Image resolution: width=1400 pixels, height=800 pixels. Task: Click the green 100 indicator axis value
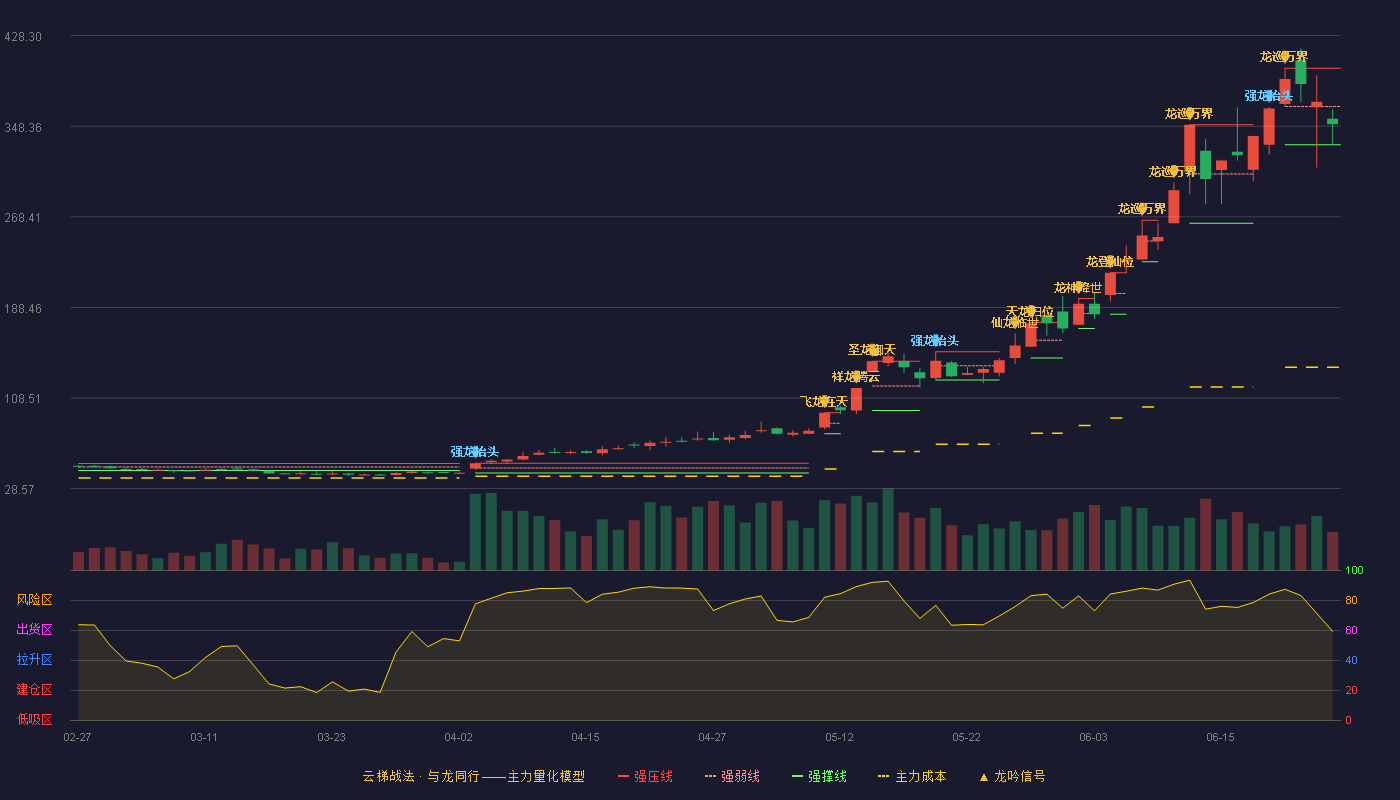pos(1354,570)
